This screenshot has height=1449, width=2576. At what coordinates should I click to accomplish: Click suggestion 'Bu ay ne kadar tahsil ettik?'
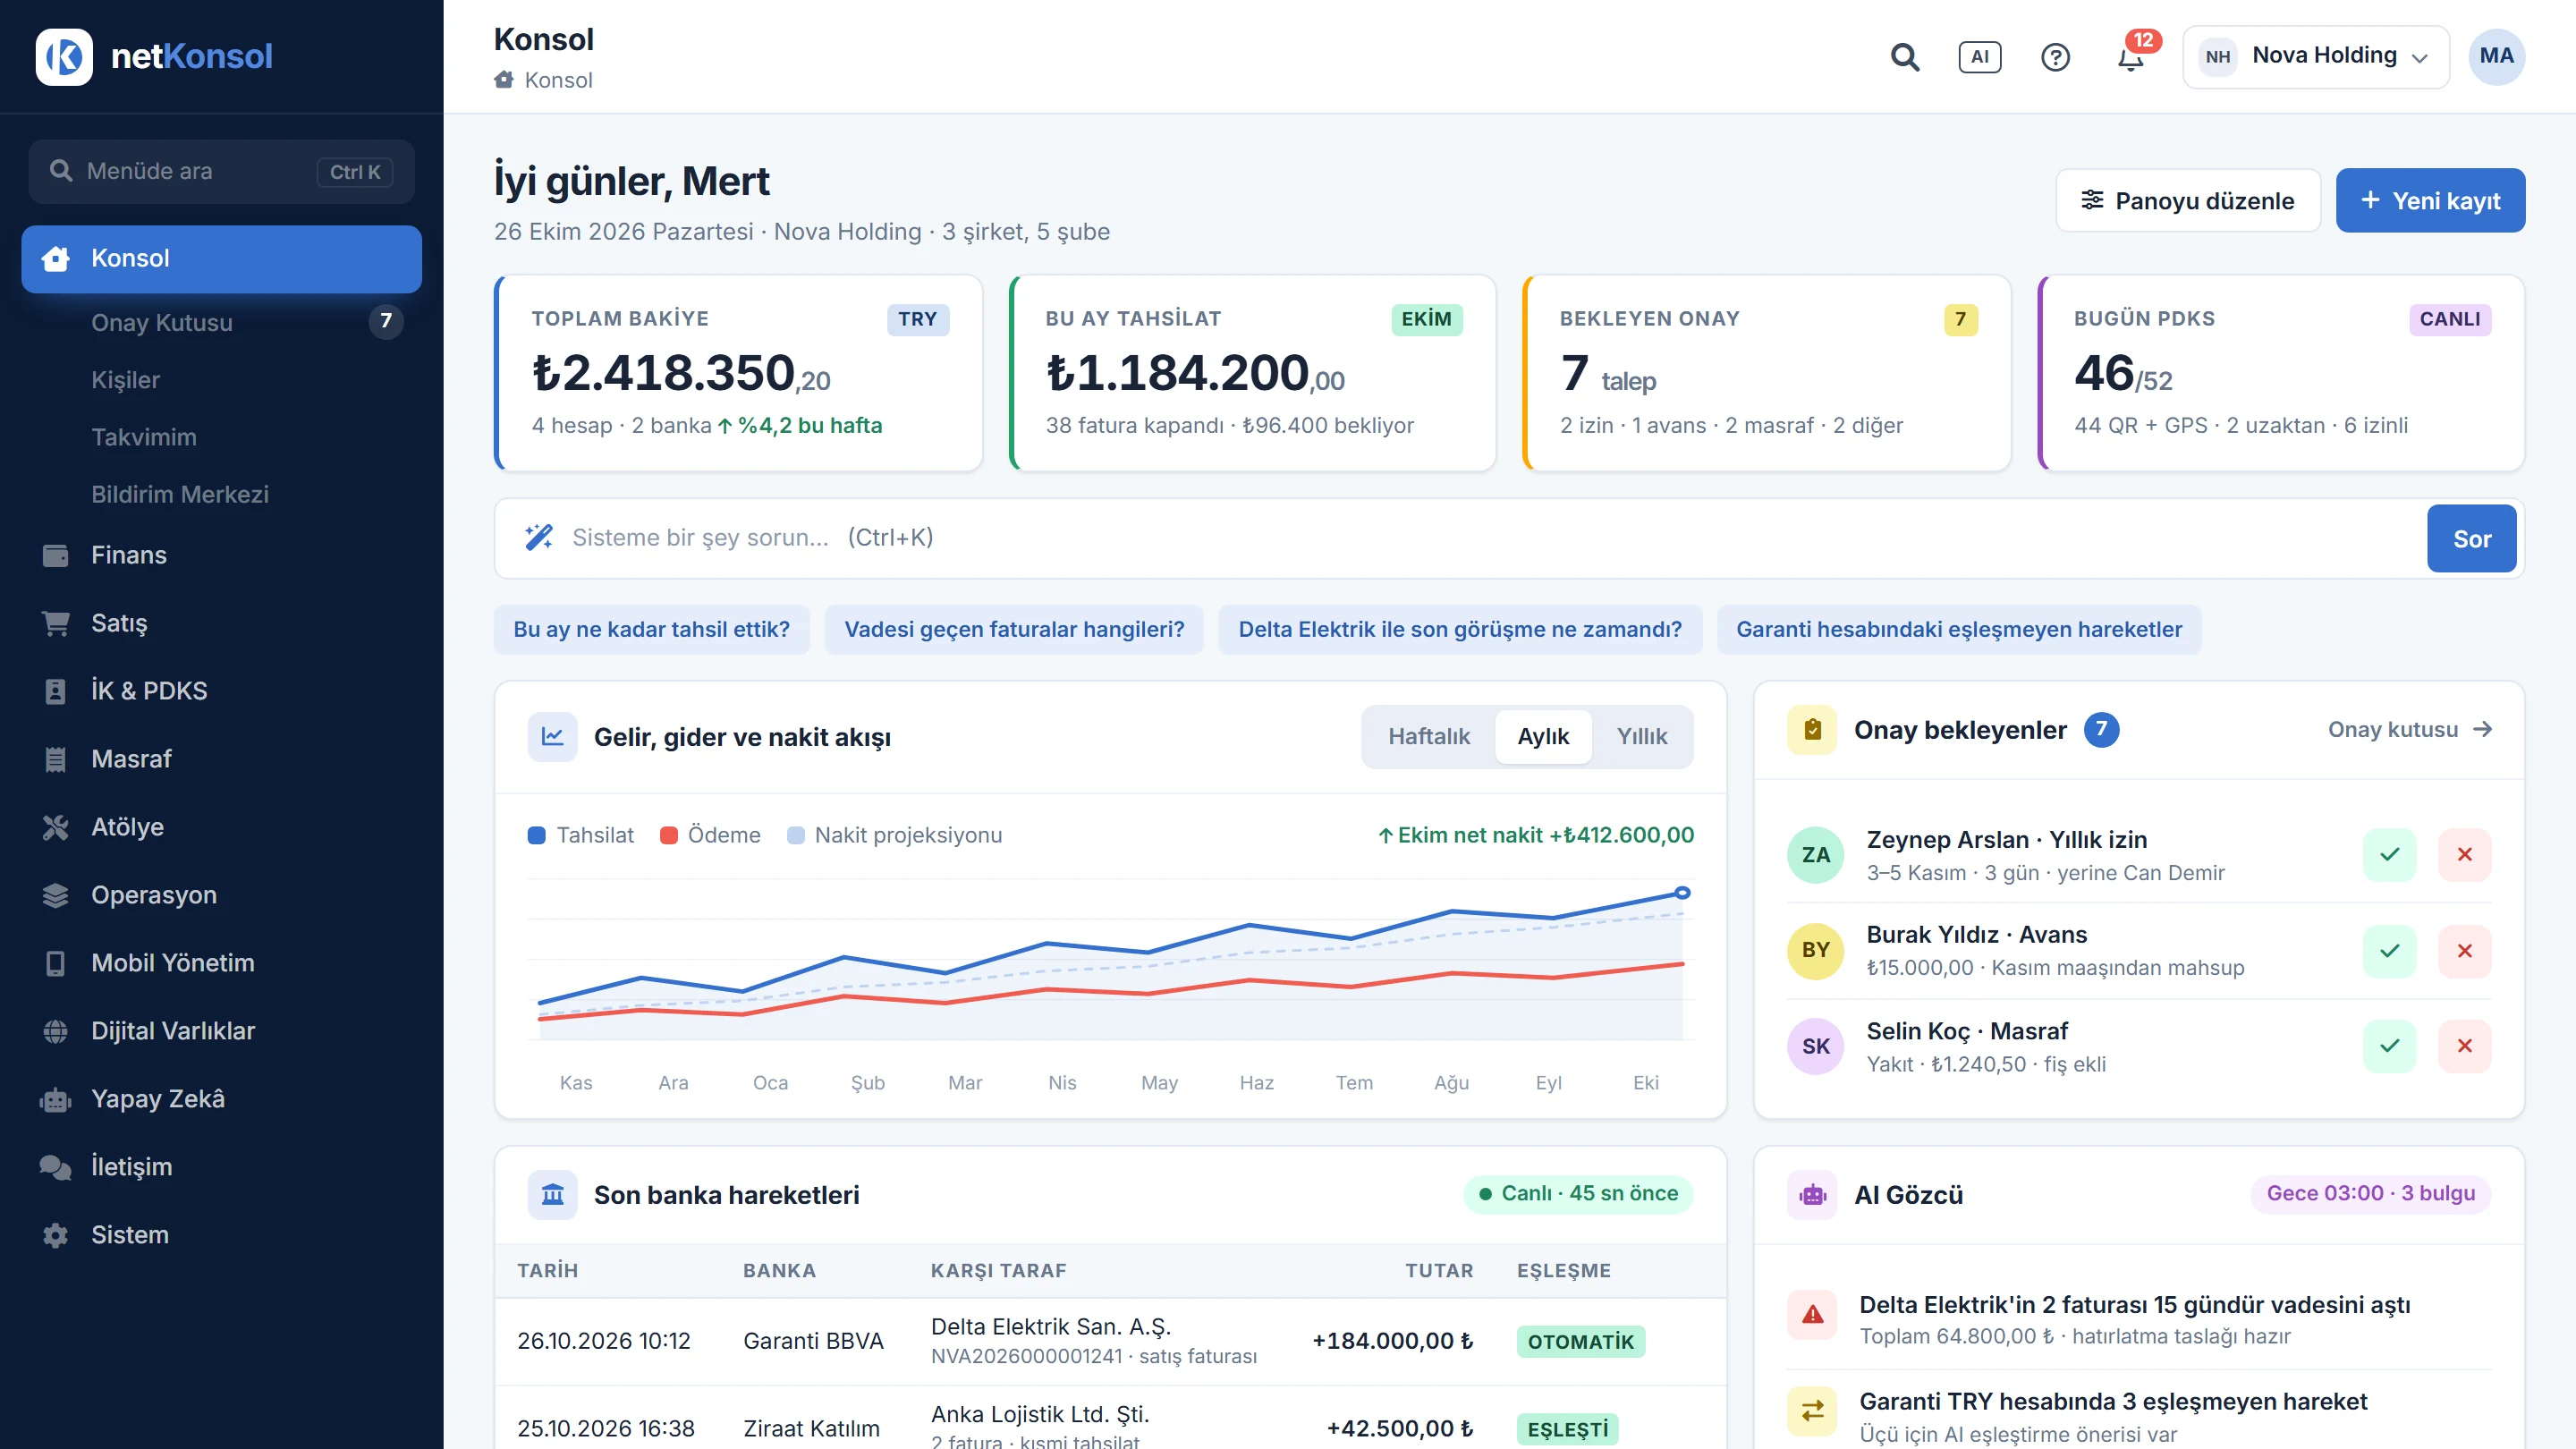pos(651,630)
